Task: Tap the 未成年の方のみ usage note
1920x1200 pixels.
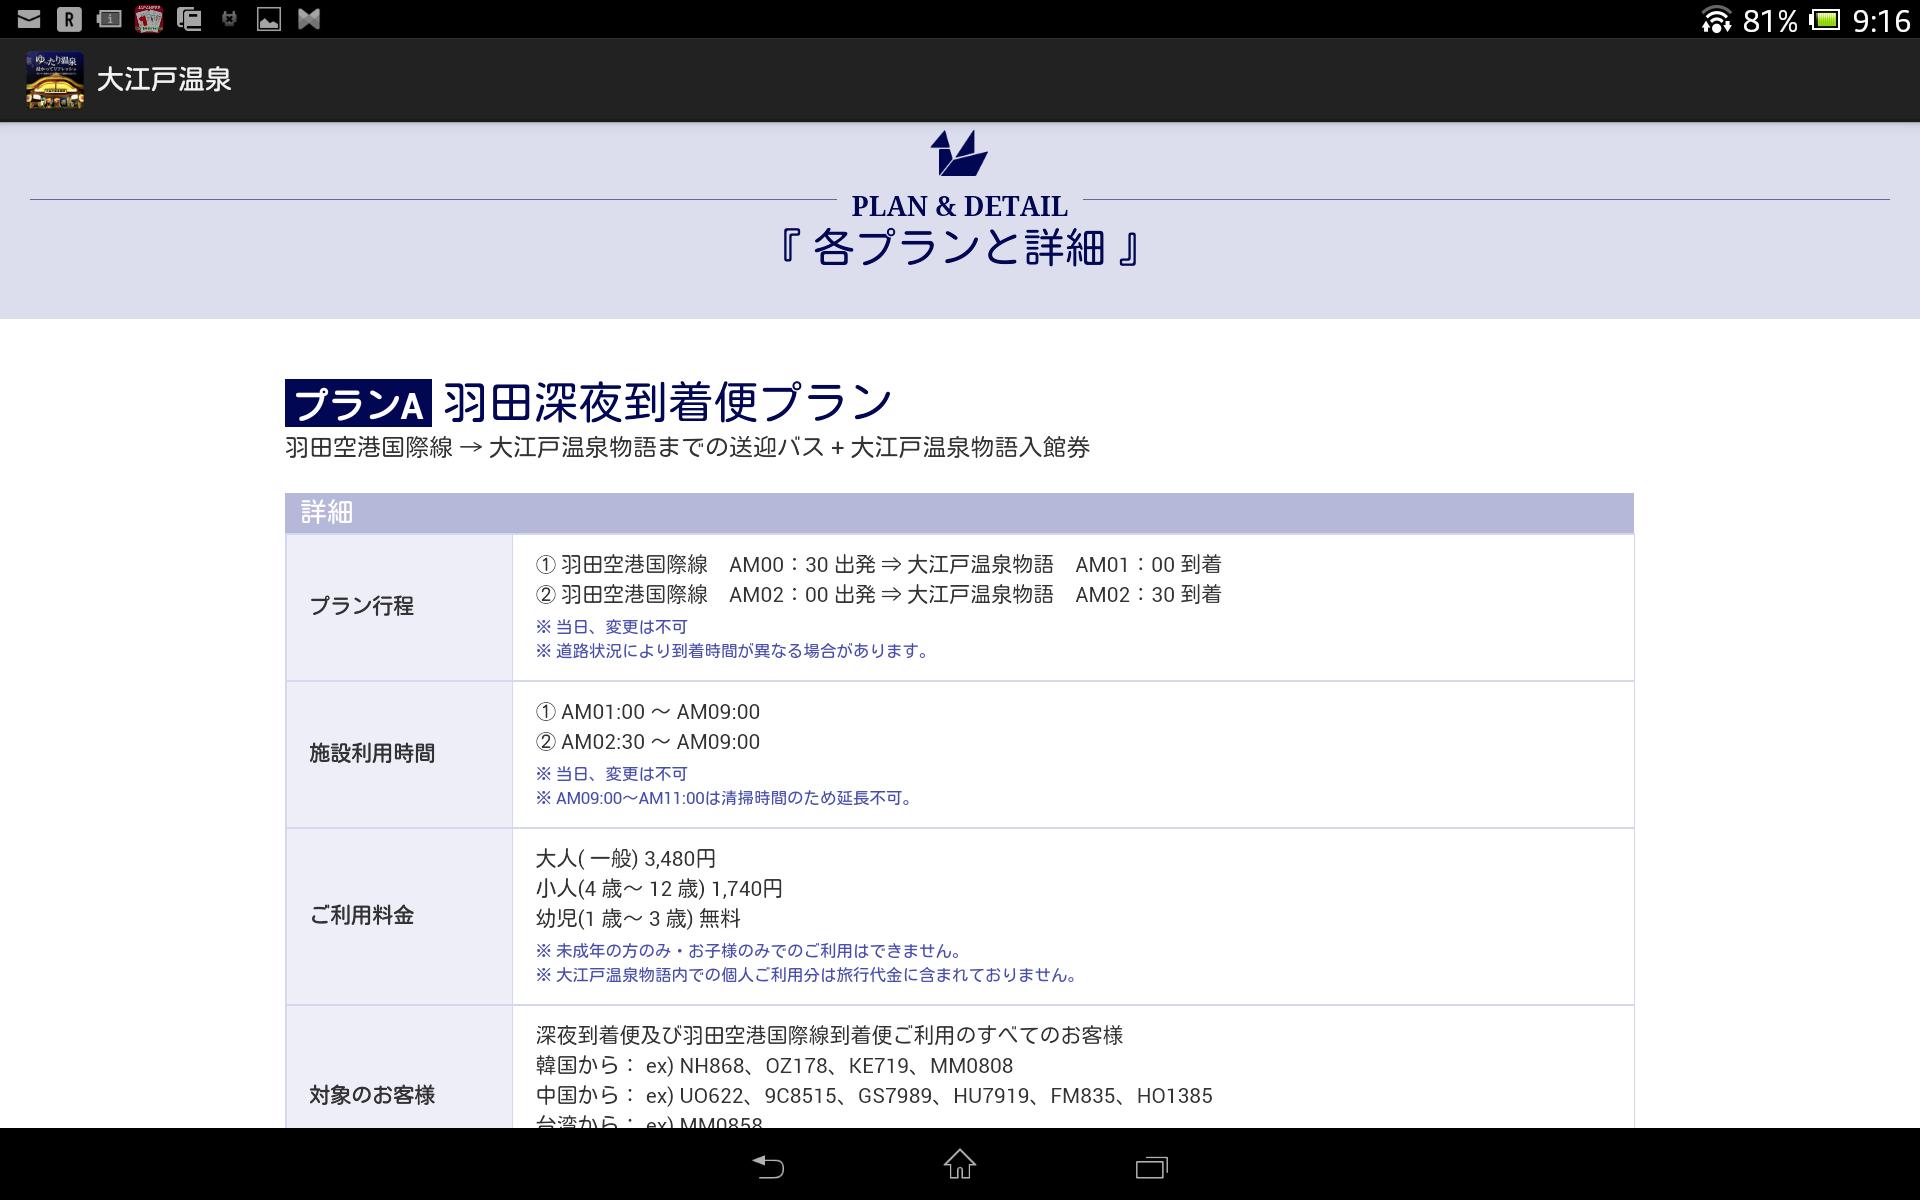Action: [x=751, y=951]
